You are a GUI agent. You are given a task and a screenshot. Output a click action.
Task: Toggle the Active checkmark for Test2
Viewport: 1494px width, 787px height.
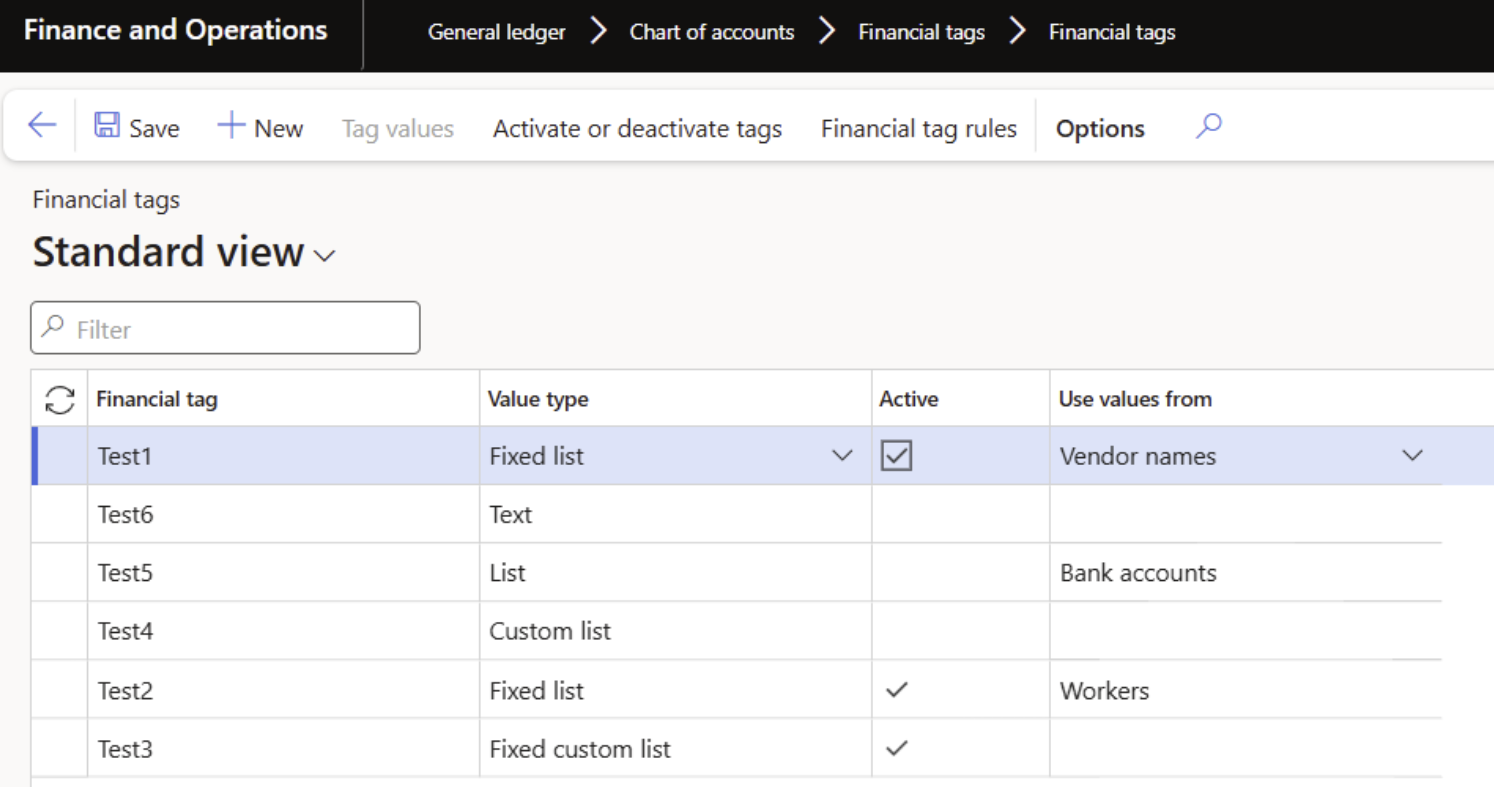tap(897, 690)
